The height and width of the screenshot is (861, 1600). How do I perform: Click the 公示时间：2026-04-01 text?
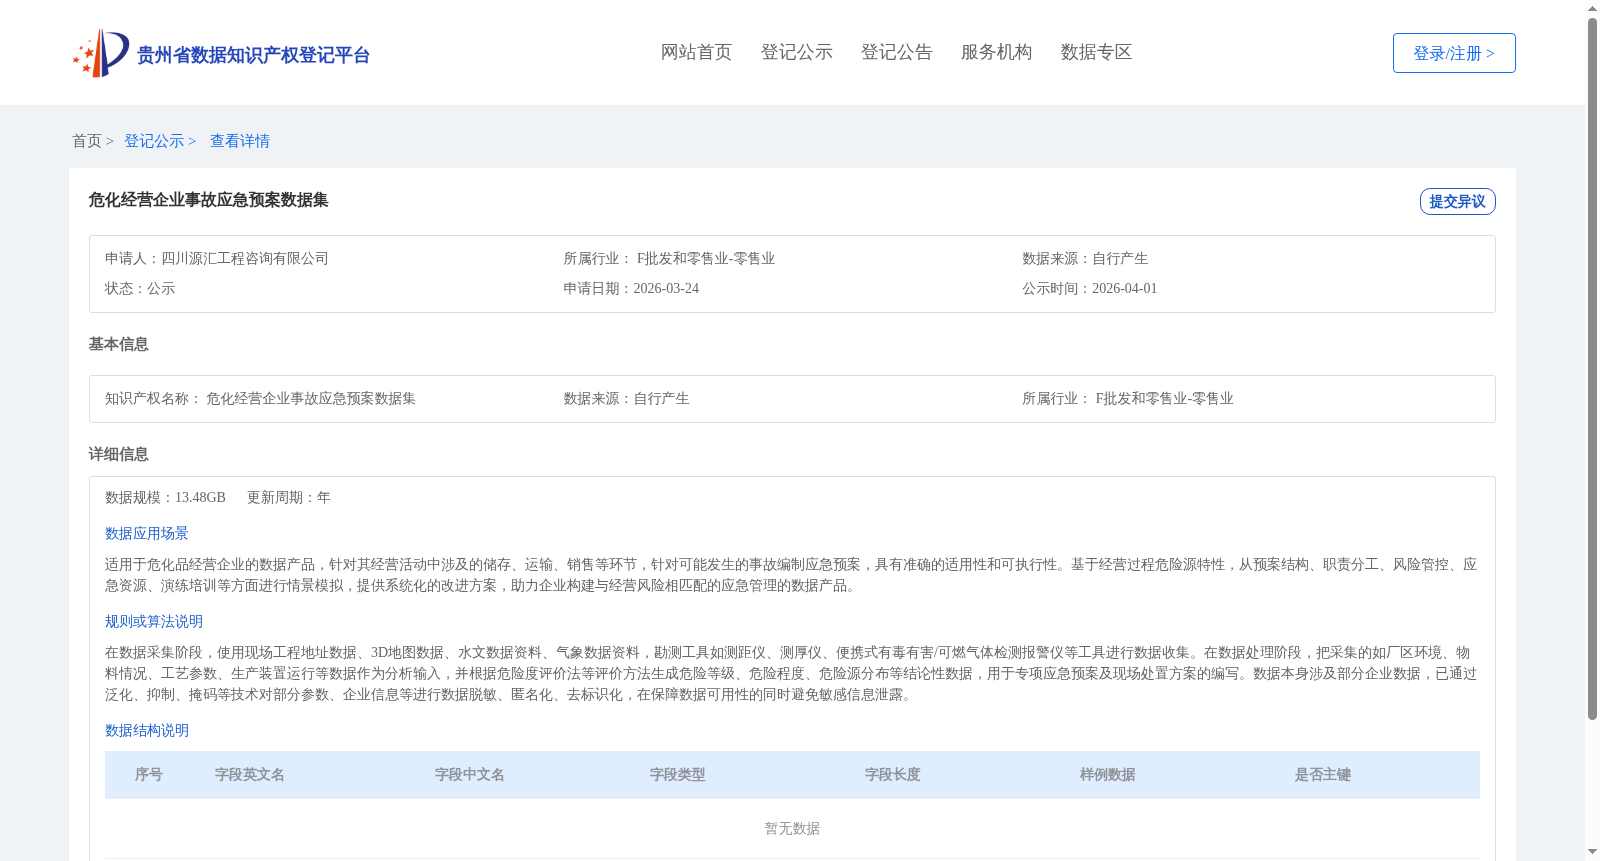pos(1090,288)
